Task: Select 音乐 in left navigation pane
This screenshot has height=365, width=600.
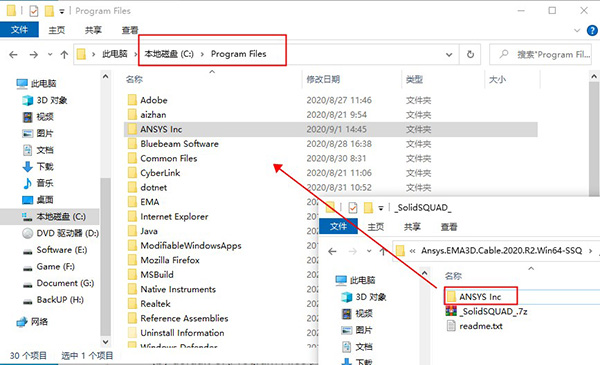Action: click(38, 183)
